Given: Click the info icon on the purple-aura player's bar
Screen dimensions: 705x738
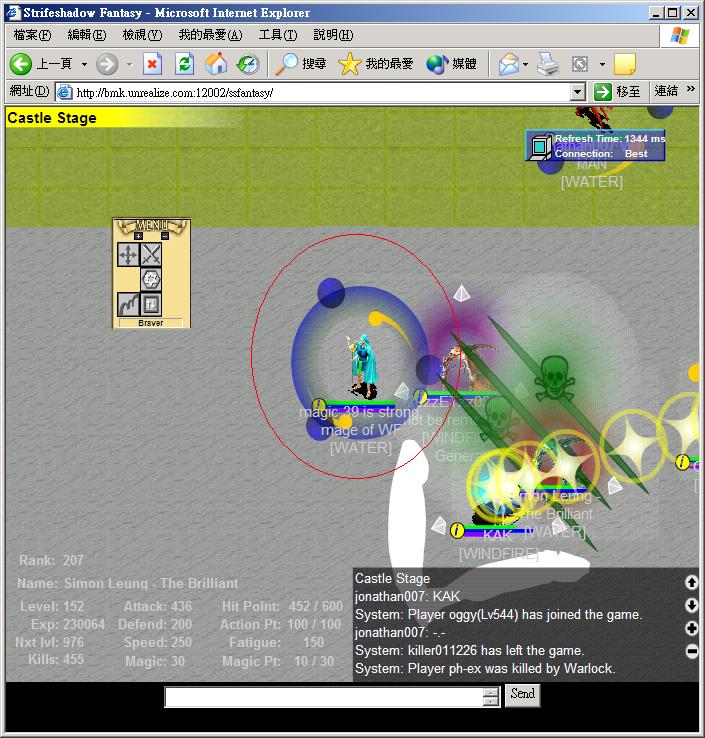Looking at the screenshot, I should (420, 396).
